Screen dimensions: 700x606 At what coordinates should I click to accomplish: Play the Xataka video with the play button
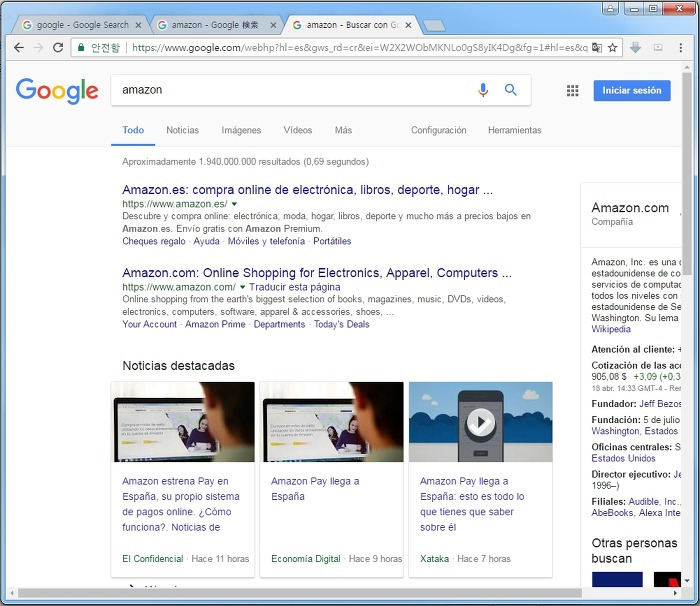tap(480, 422)
